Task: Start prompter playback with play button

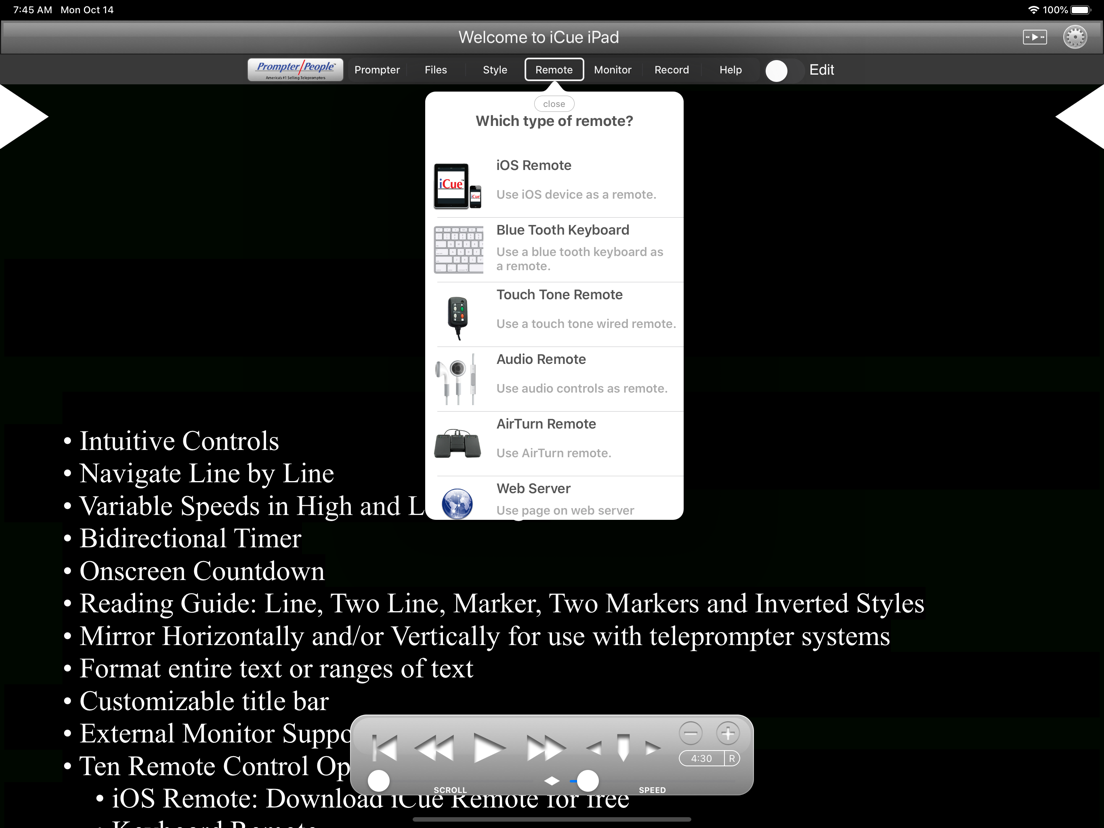Action: tap(489, 748)
